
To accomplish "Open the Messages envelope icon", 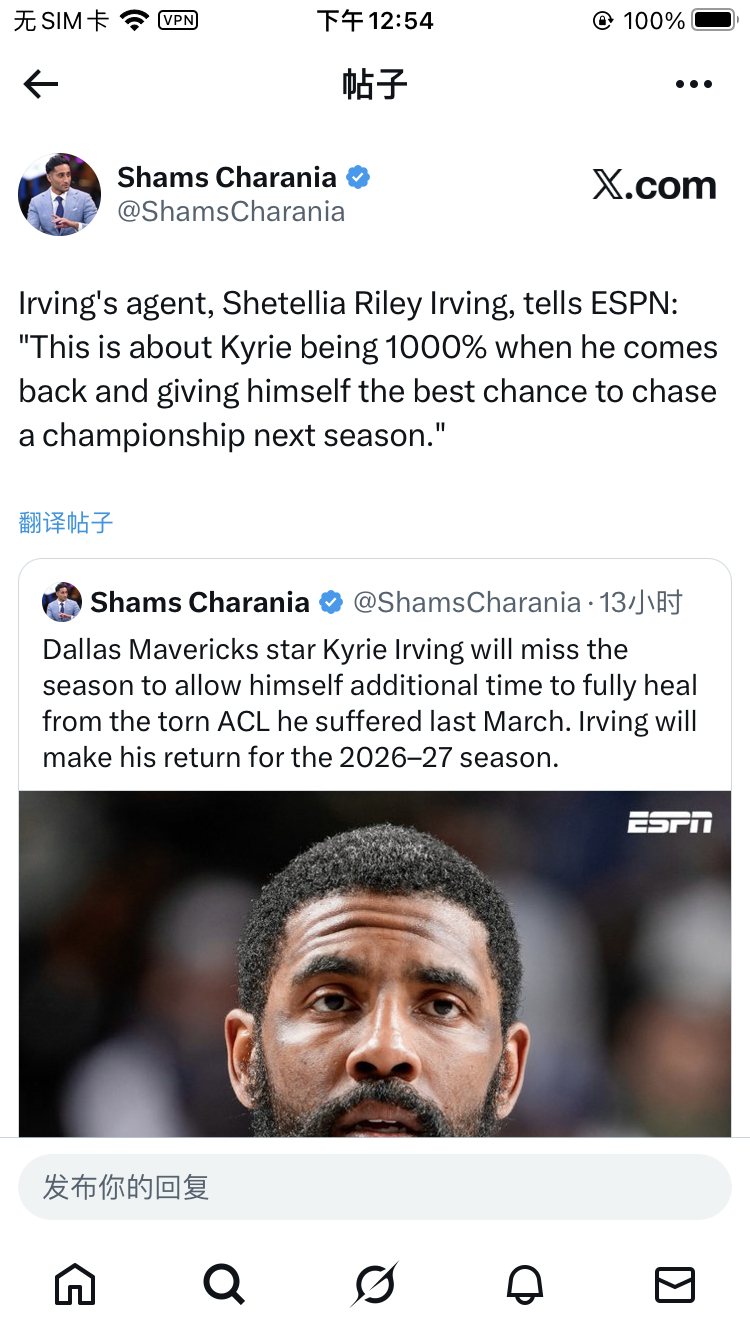I will (675, 1285).
